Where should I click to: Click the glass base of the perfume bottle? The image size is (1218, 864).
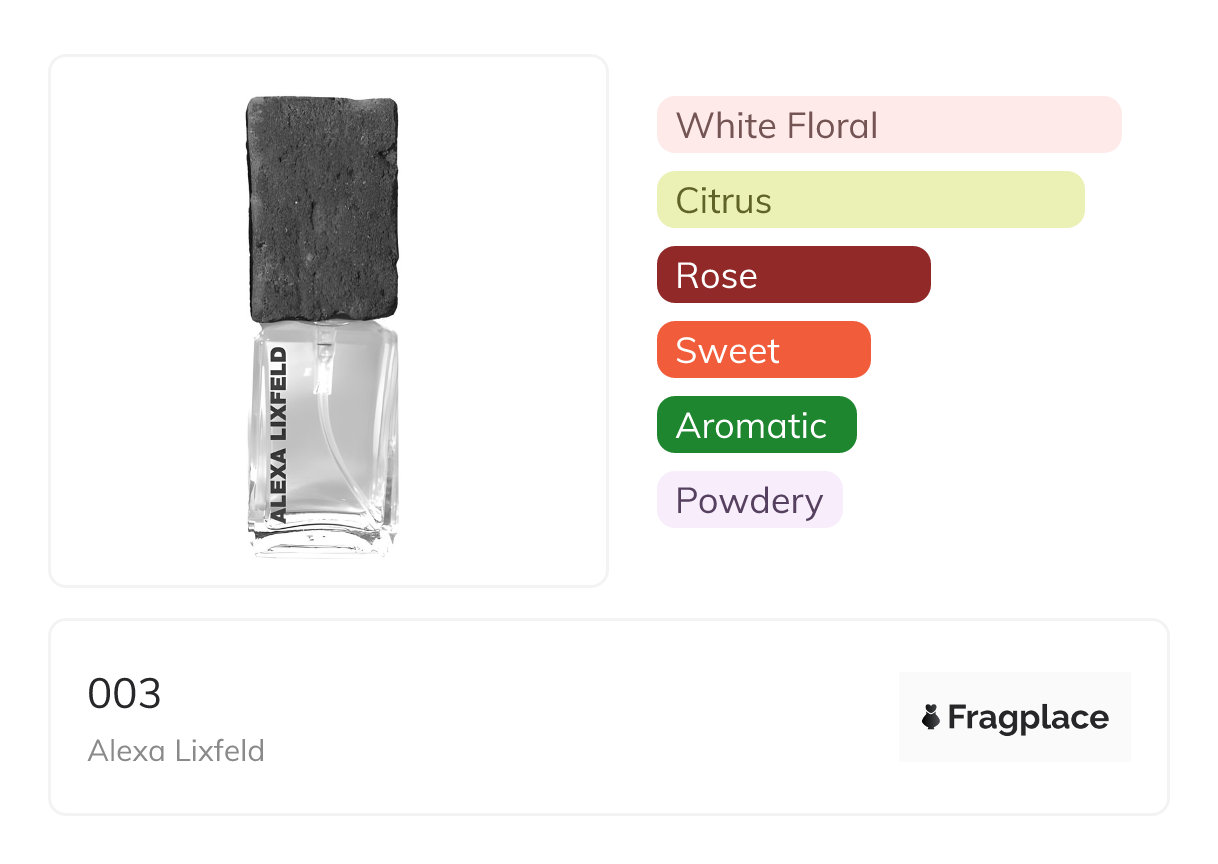tap(322, 540)
